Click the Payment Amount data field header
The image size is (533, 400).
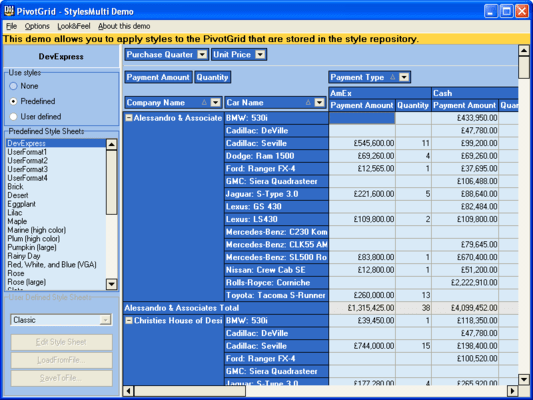(x=158, y=77)
